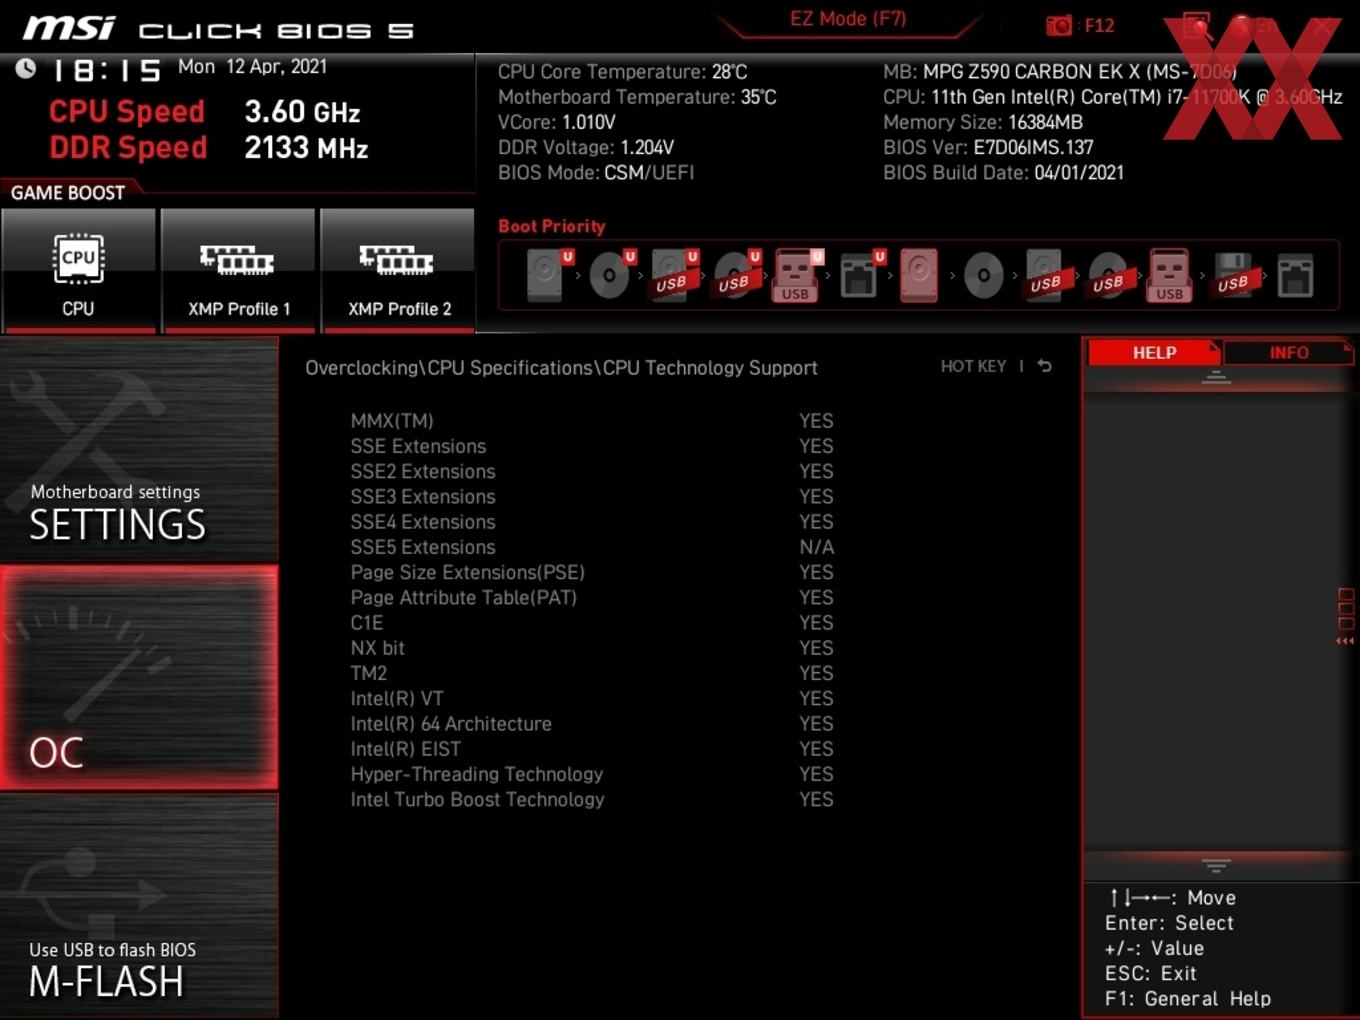The width and height of the screenshot is (1360, 1020).
Task: Click the BIOS Mode CSM/UEFI value
Action: click(649, 172)
